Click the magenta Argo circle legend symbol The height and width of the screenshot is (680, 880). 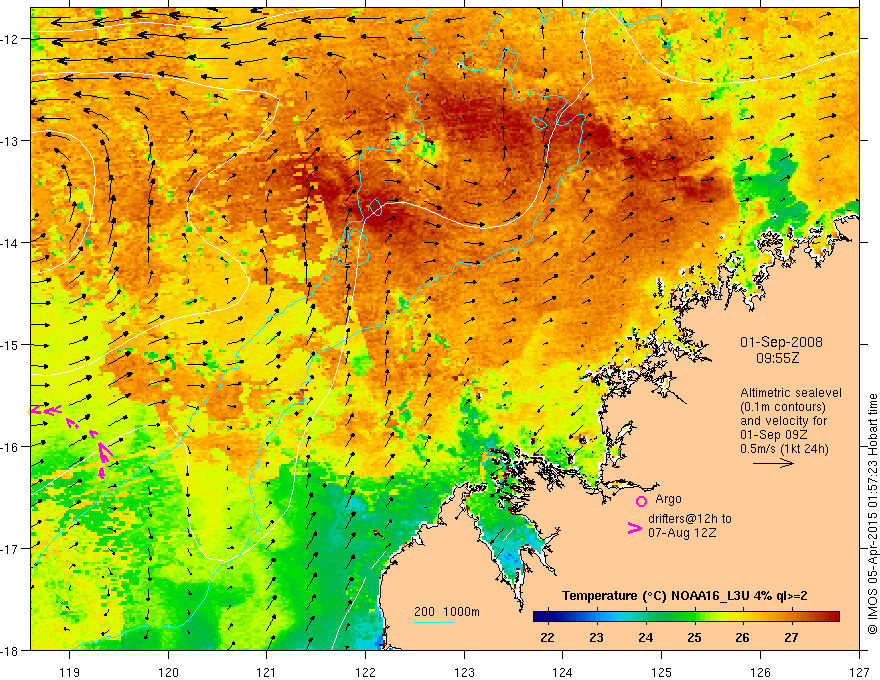(641, 501)
